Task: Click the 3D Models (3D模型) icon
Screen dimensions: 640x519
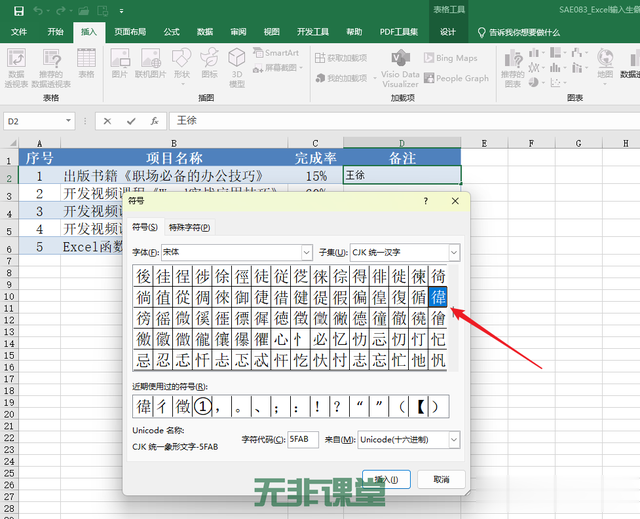Action: click(237, 68)
